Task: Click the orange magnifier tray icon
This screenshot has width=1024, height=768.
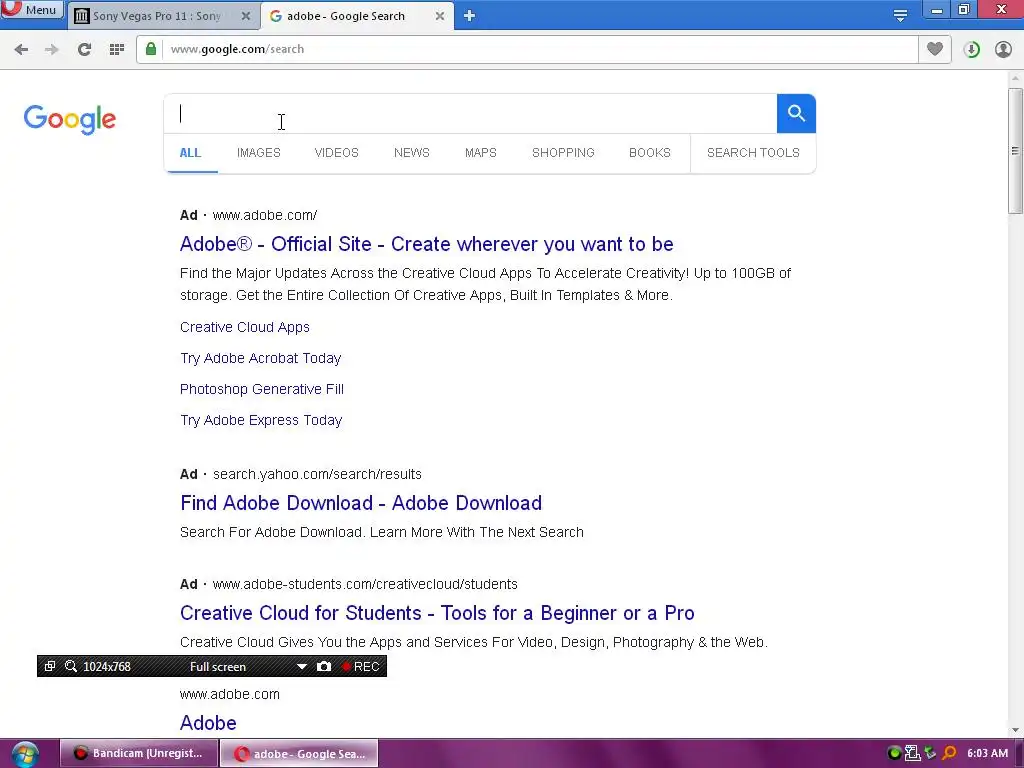Action: pyautogui.click(x=949, y=753)
